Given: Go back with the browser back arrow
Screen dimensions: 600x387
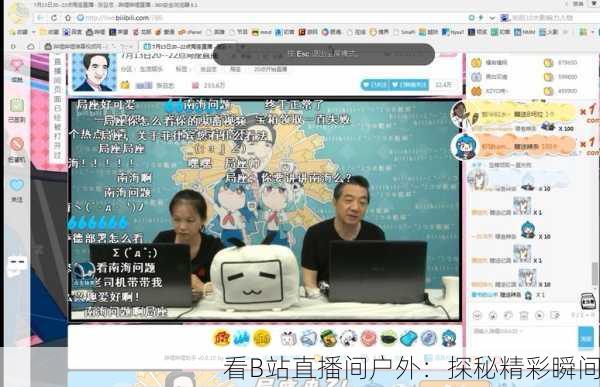Looking at the screenshot, I should pos(40,18).
